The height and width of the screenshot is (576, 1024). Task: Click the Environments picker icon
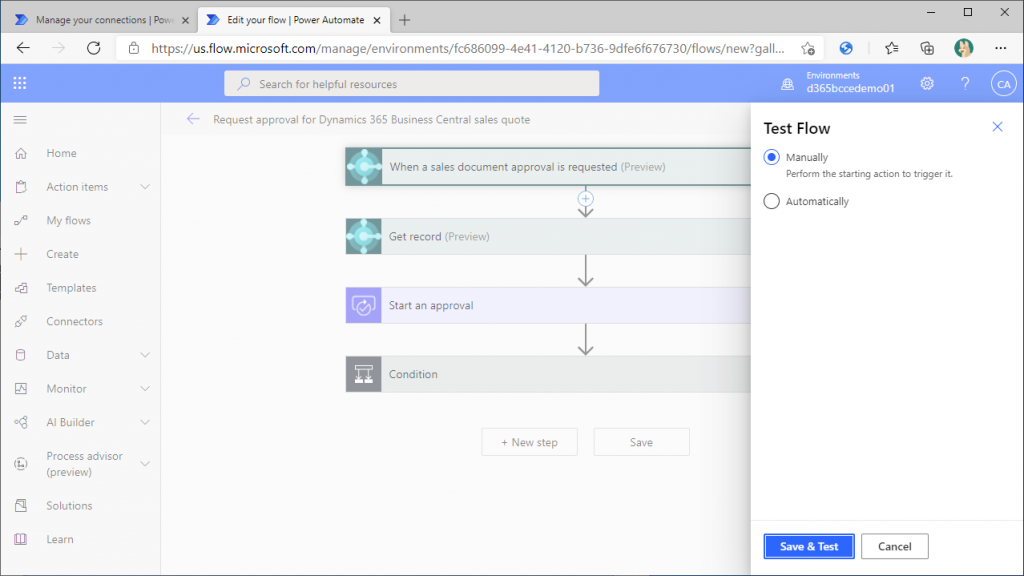pos(788,84)
